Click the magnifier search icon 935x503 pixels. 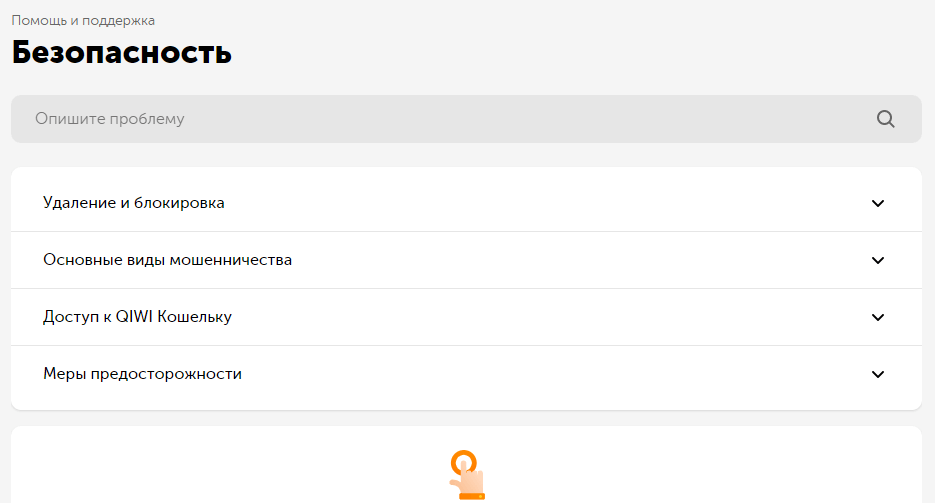pyautogui.click(x=886, y=119)
